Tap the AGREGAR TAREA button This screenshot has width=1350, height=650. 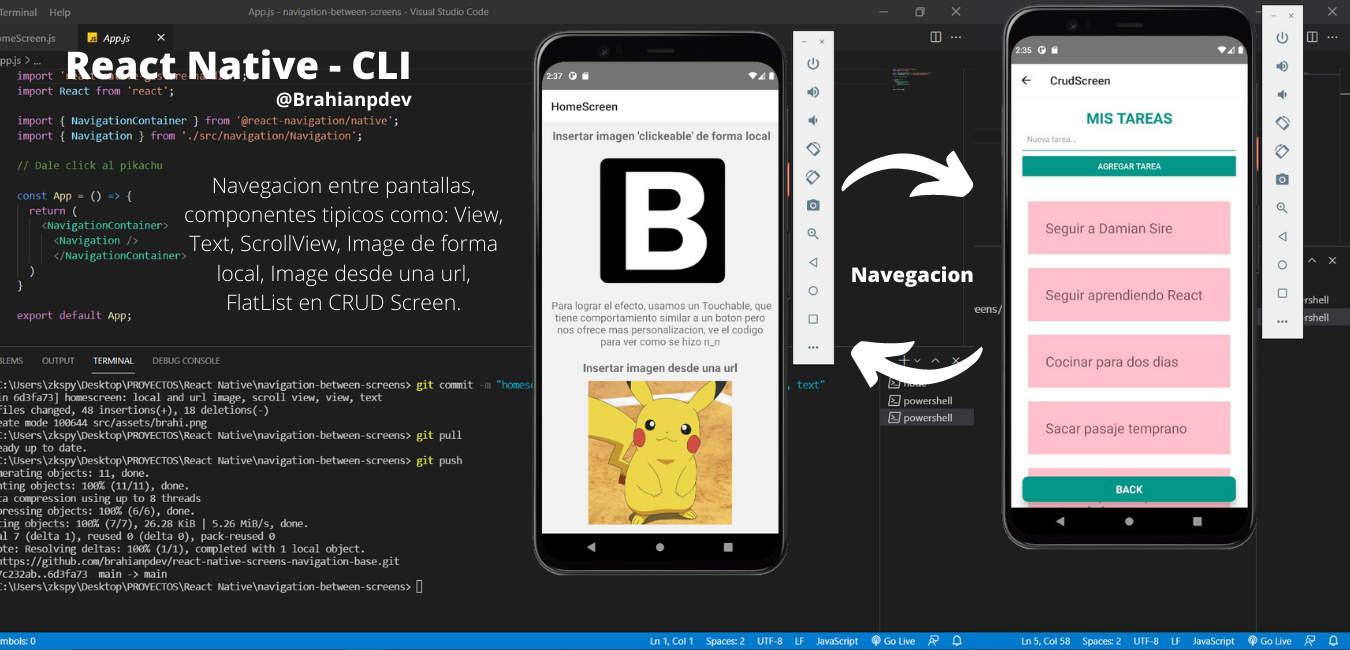coord(1129,166)
